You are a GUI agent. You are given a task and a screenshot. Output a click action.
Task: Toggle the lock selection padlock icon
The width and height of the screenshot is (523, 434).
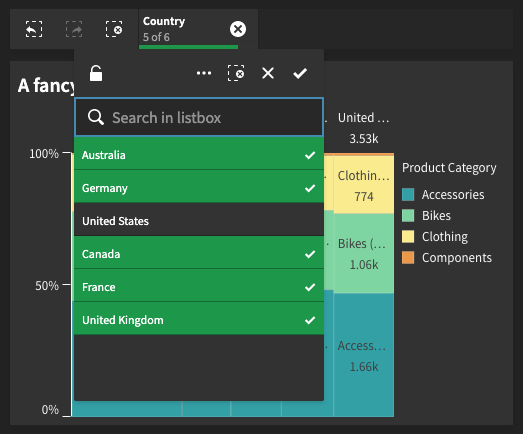[96, 73]
